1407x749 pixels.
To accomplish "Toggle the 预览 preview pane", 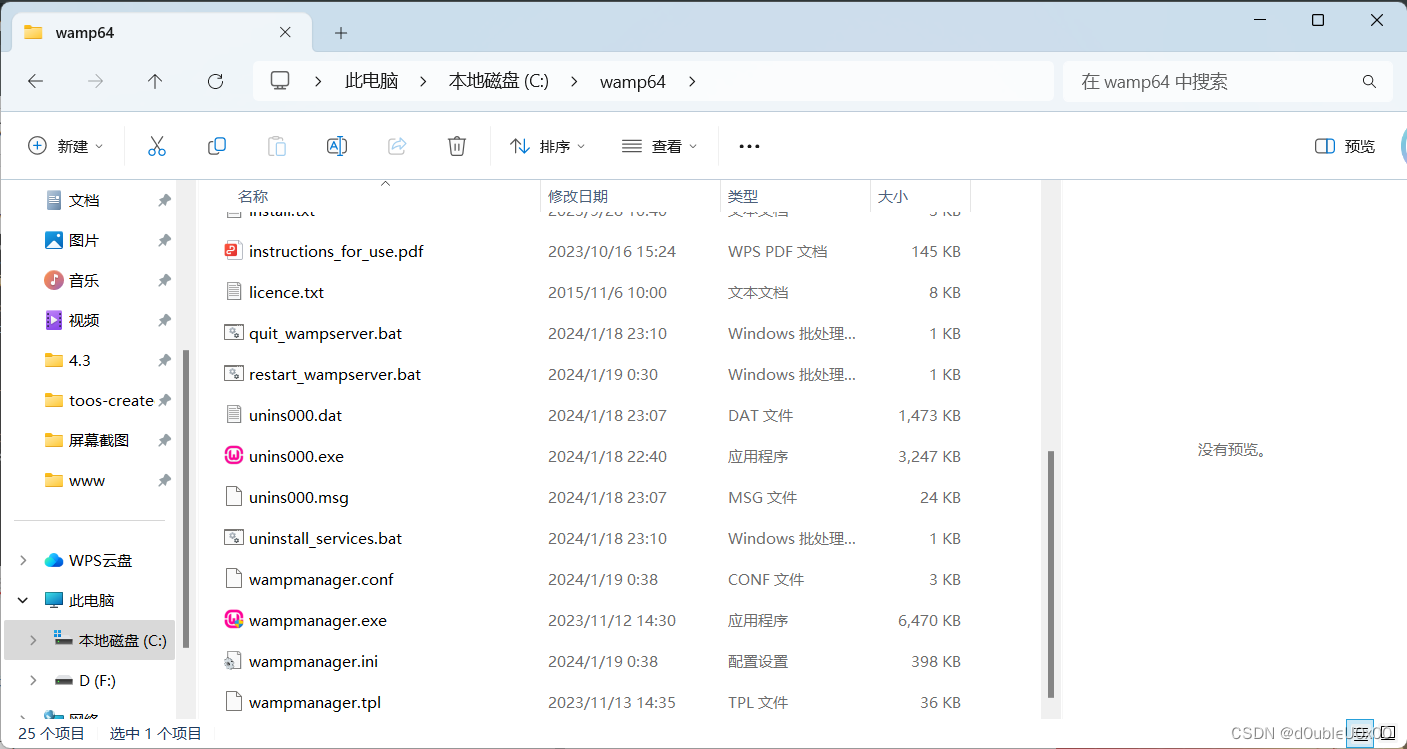I will [x=1345, y=146].
